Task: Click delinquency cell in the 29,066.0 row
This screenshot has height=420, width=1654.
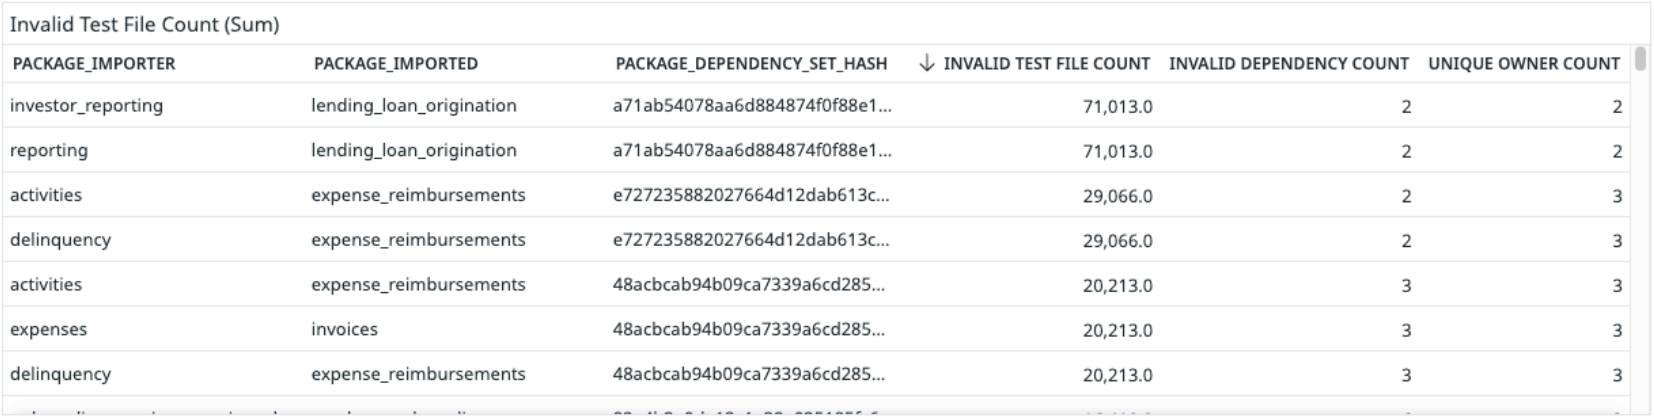Action: coord(60,240)
